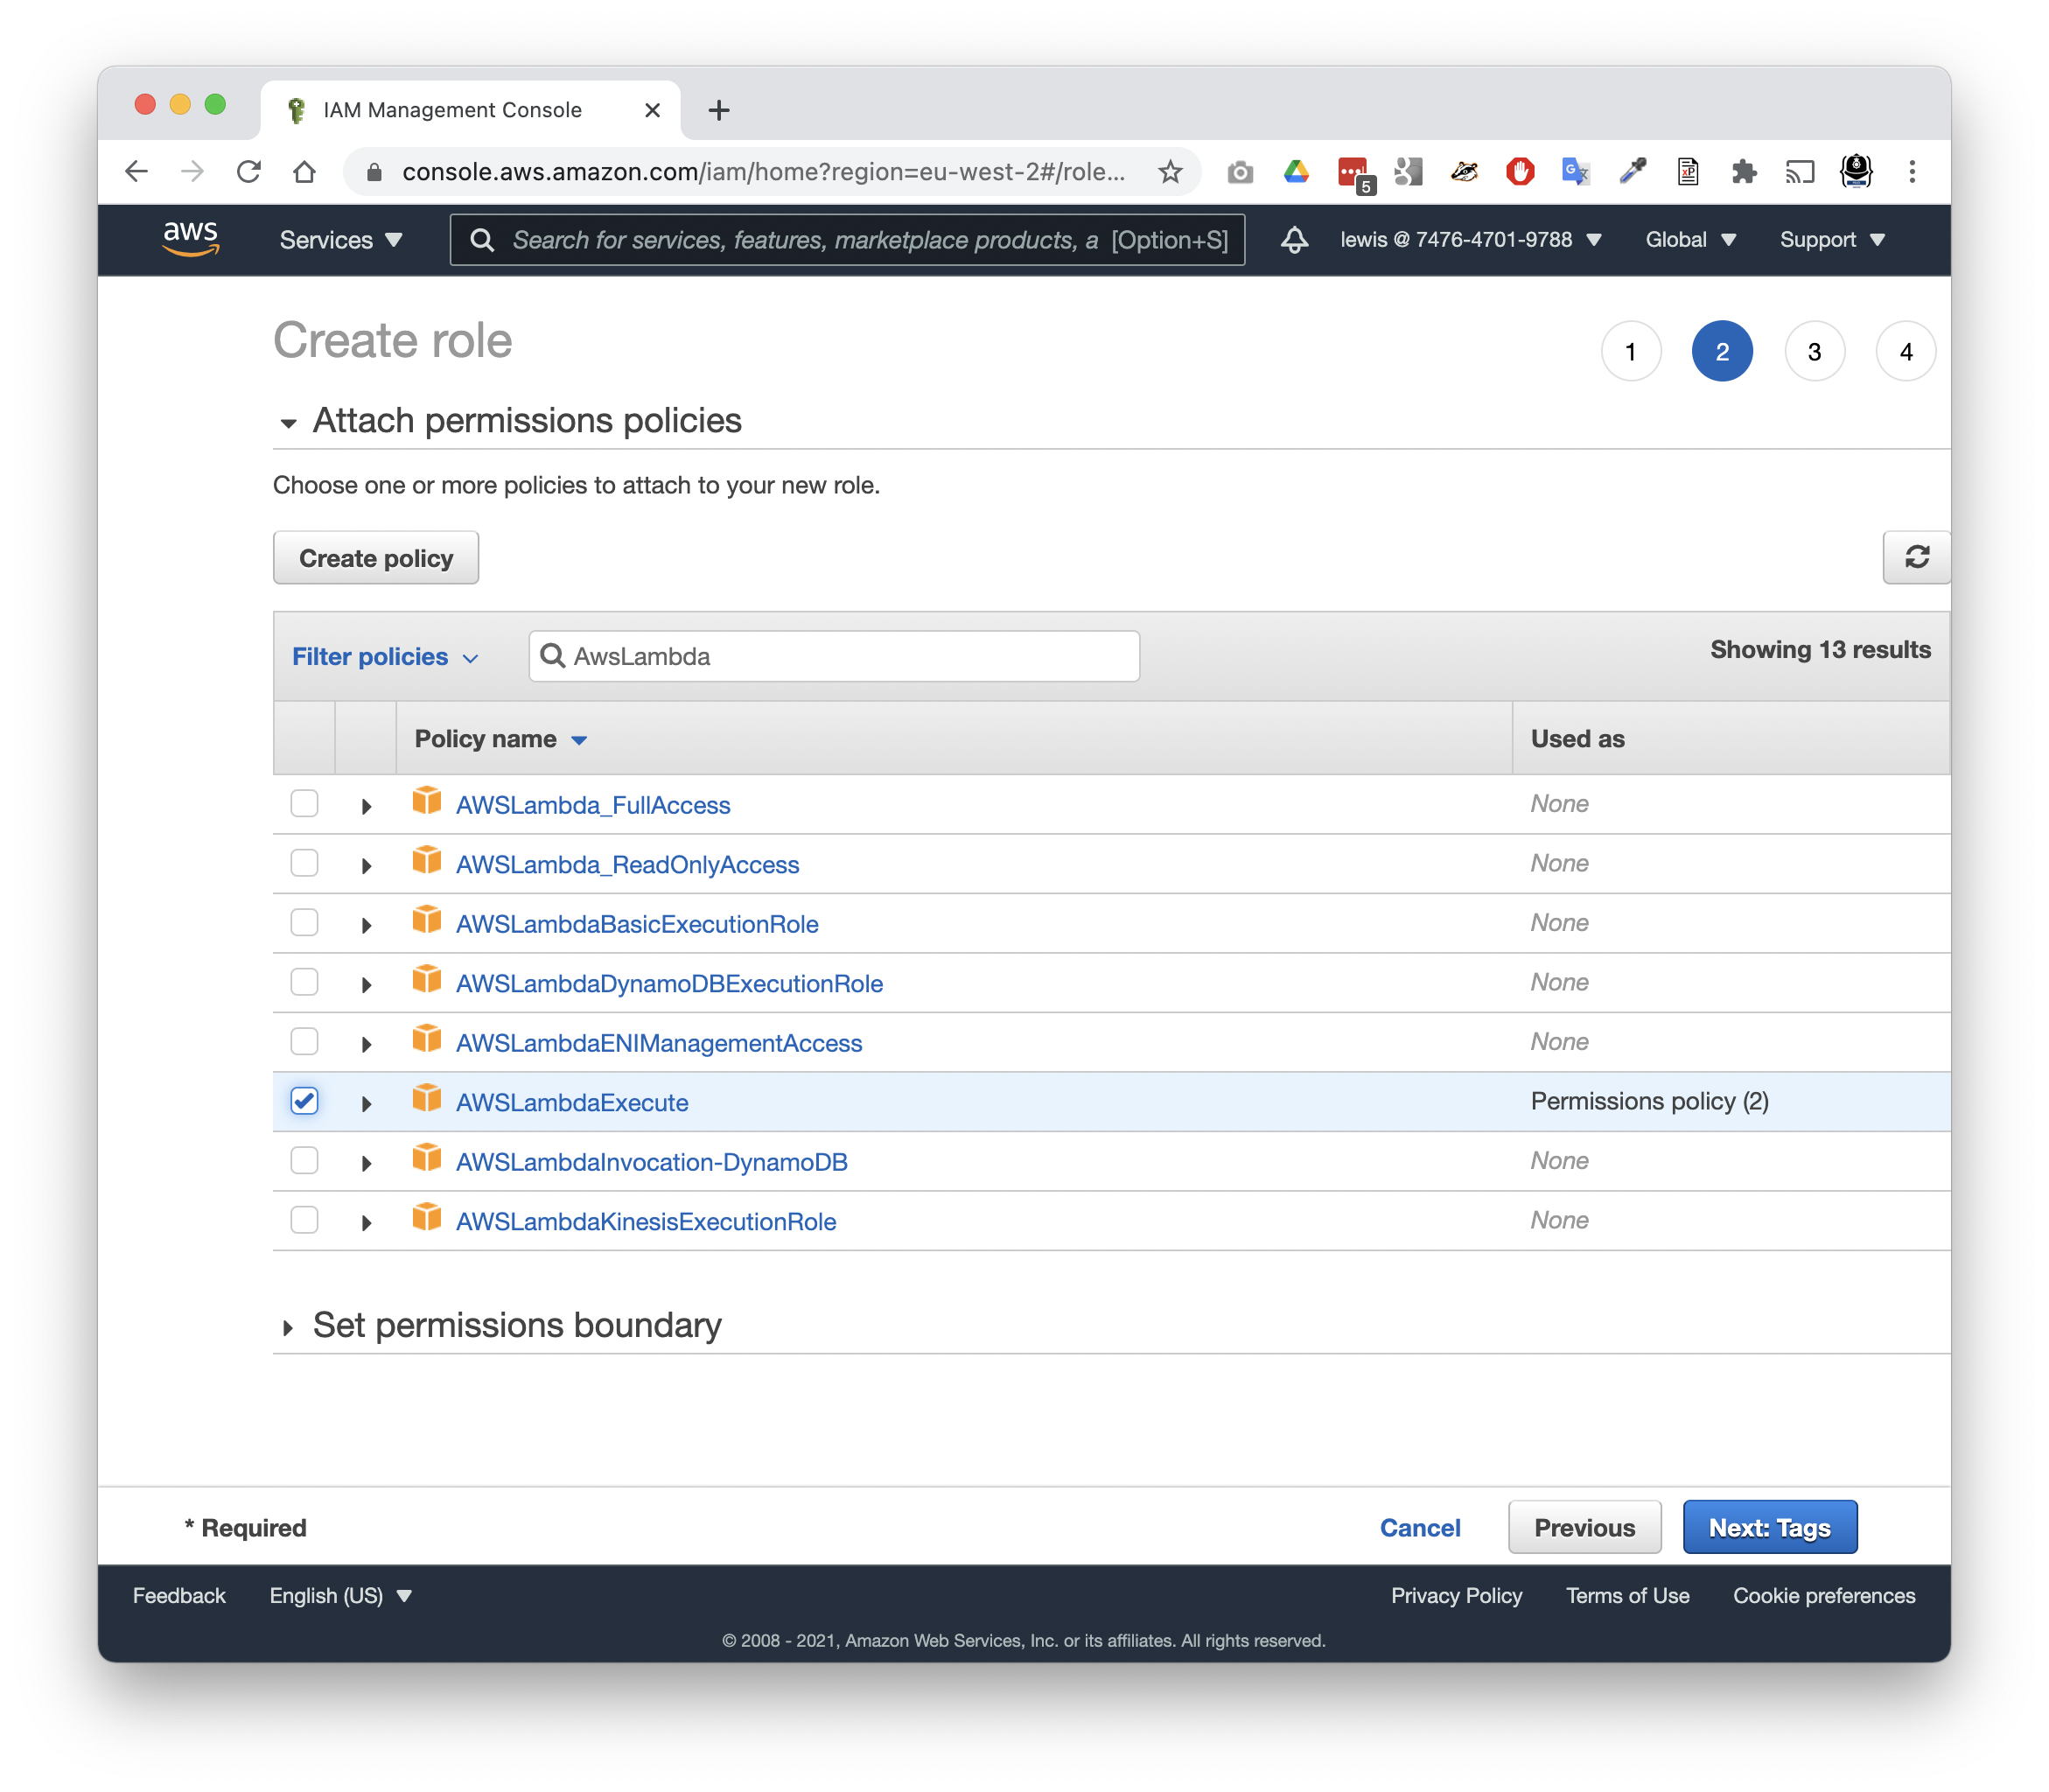Screen dimensions: 2049x1792
Task: Click the AWSLambdaDynamoDBExecutionRole policy icon
Action: tap(425, 980)
